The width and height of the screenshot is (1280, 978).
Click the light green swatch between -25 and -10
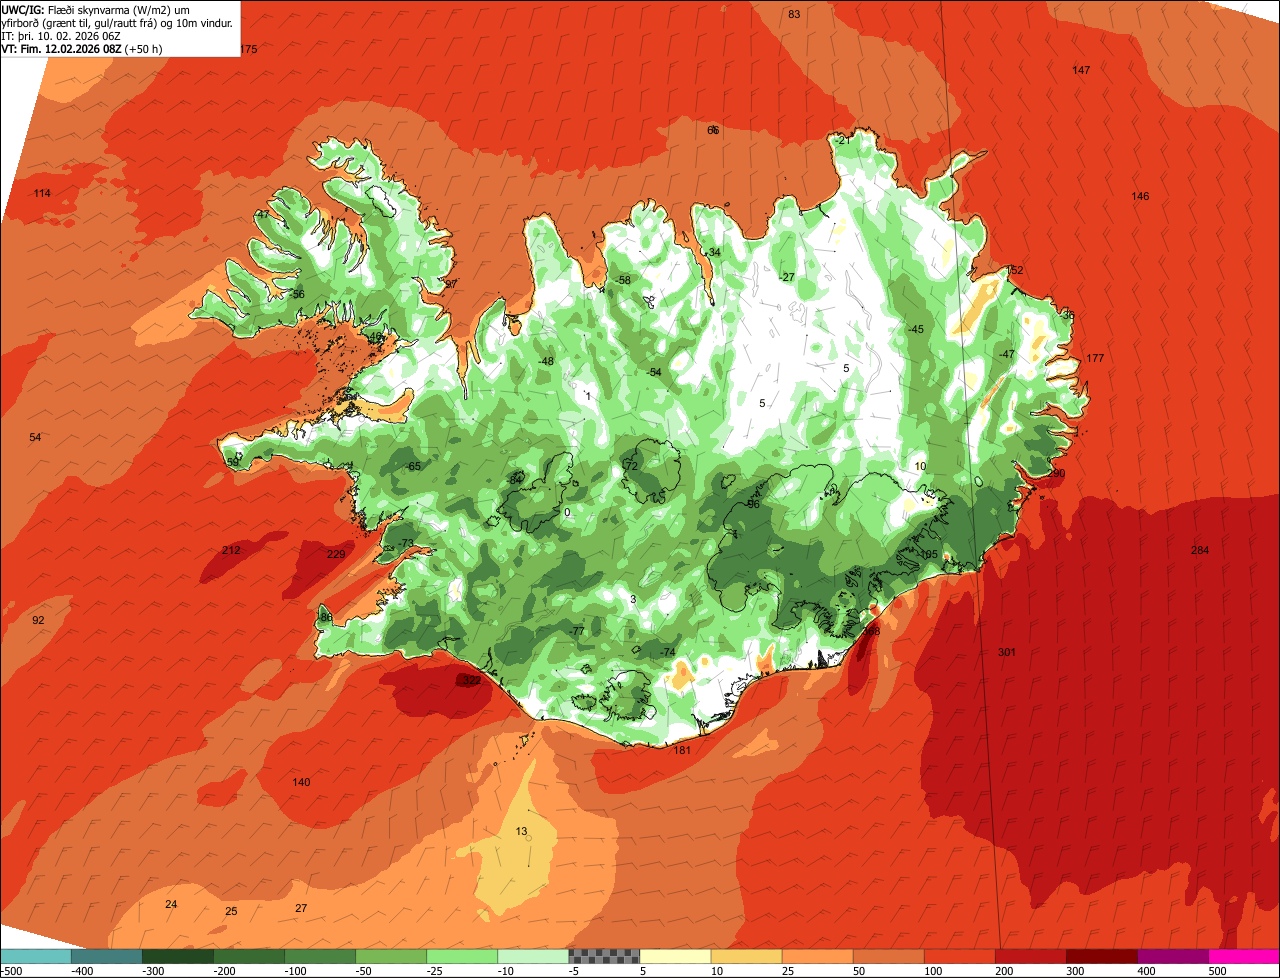coord(462,956)
